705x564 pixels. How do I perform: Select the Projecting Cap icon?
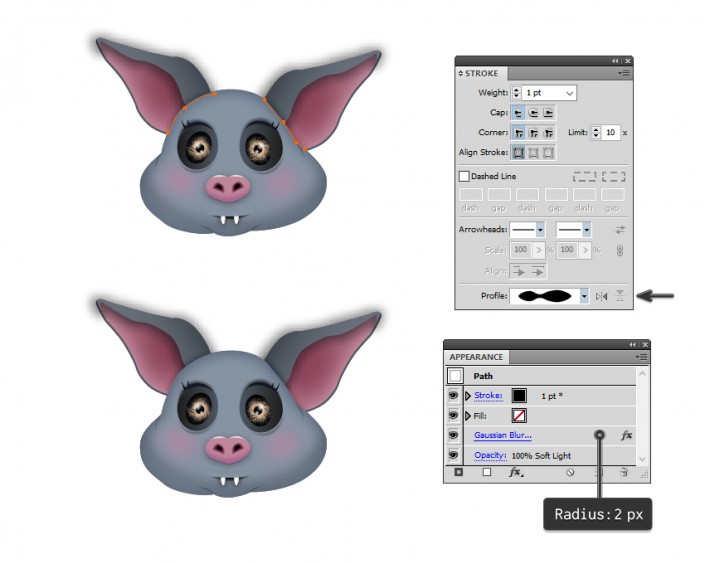point(548,112)
